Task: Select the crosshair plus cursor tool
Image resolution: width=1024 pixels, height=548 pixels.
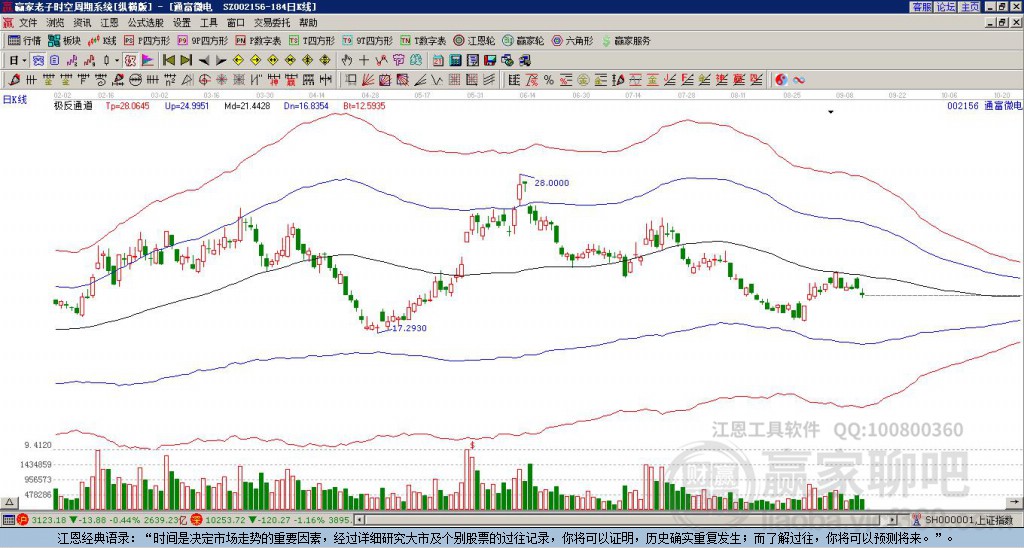Action: pyautogui.click(x=364, y=61)
